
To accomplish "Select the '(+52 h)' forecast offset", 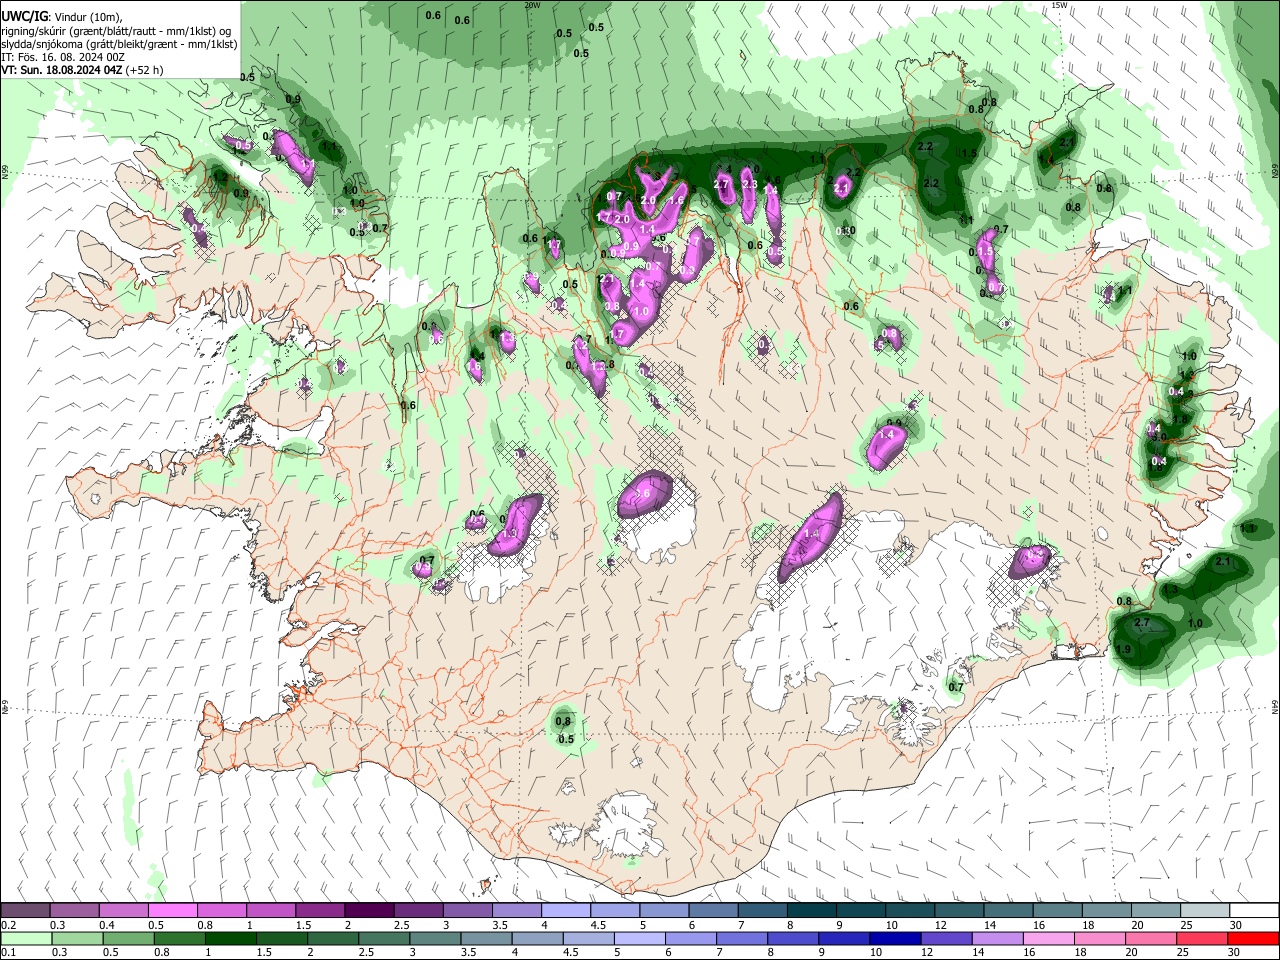I will pyautogui.click(x=144, y=70).
